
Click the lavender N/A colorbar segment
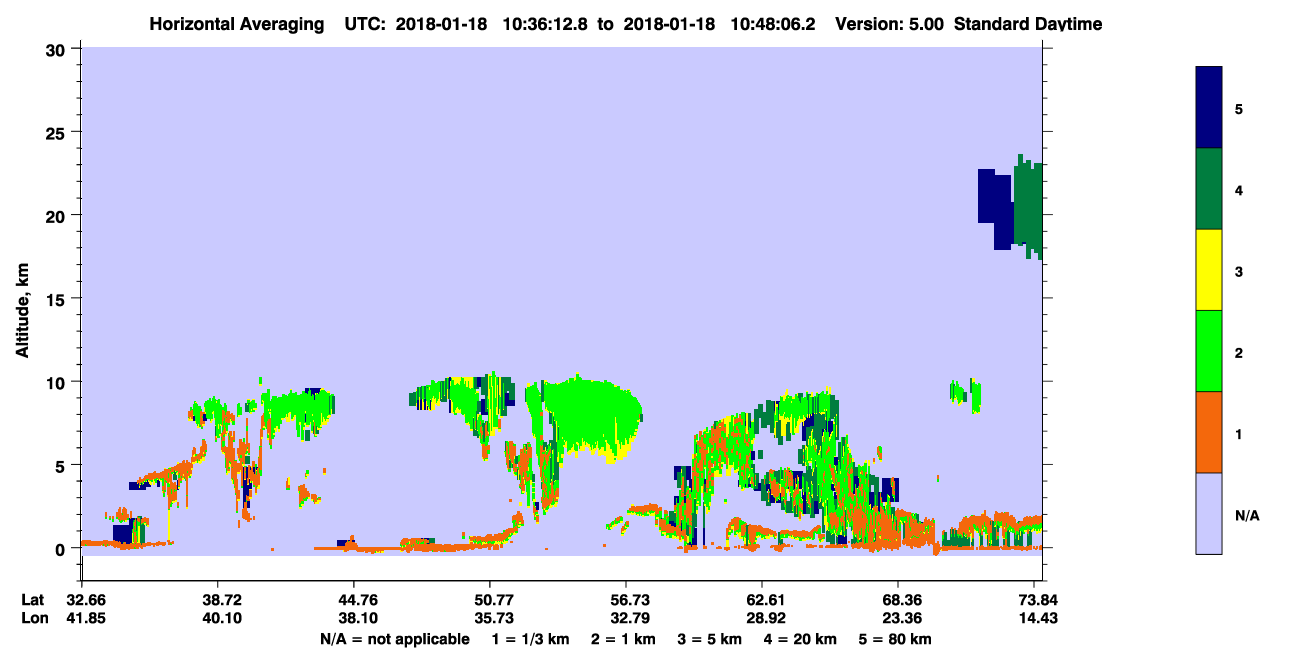point(1209,513)
